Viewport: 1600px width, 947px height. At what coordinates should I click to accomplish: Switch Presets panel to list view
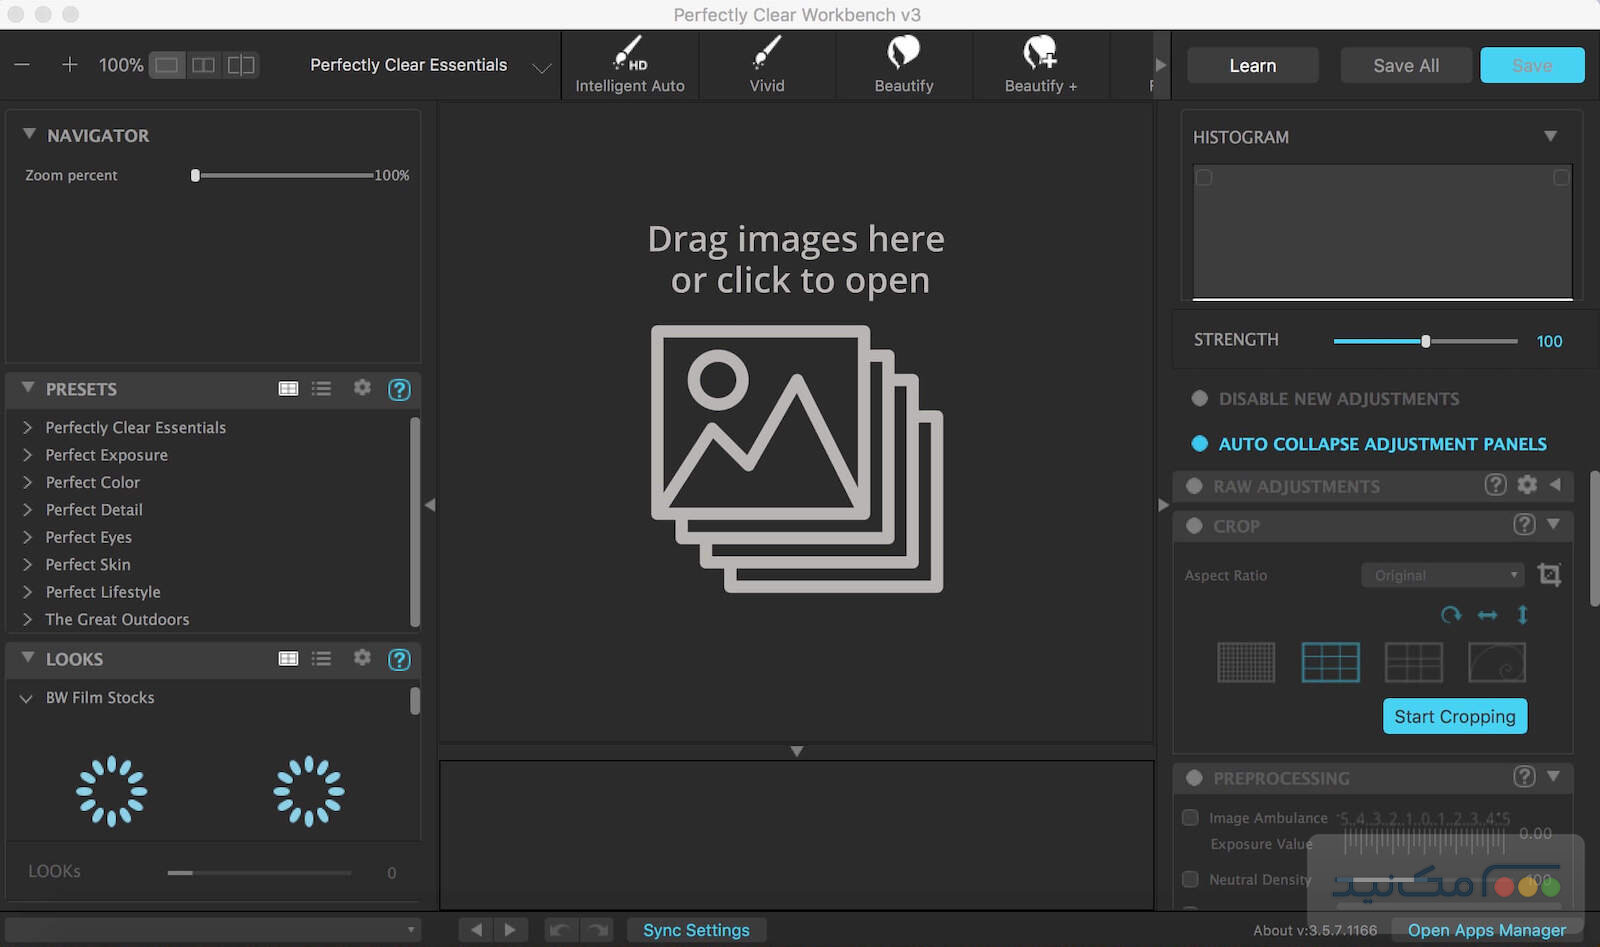pos(321,389)
